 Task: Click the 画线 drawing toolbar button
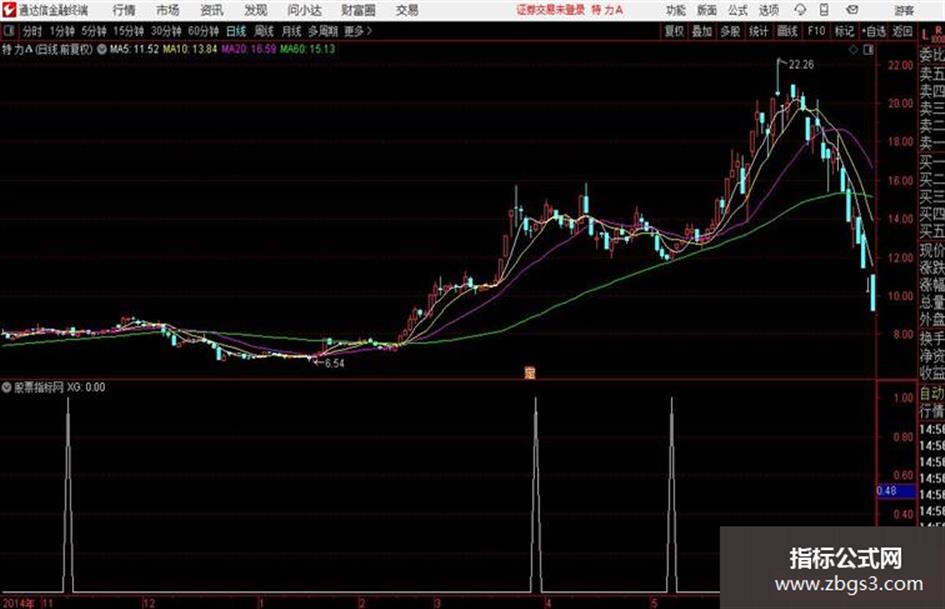787,31
